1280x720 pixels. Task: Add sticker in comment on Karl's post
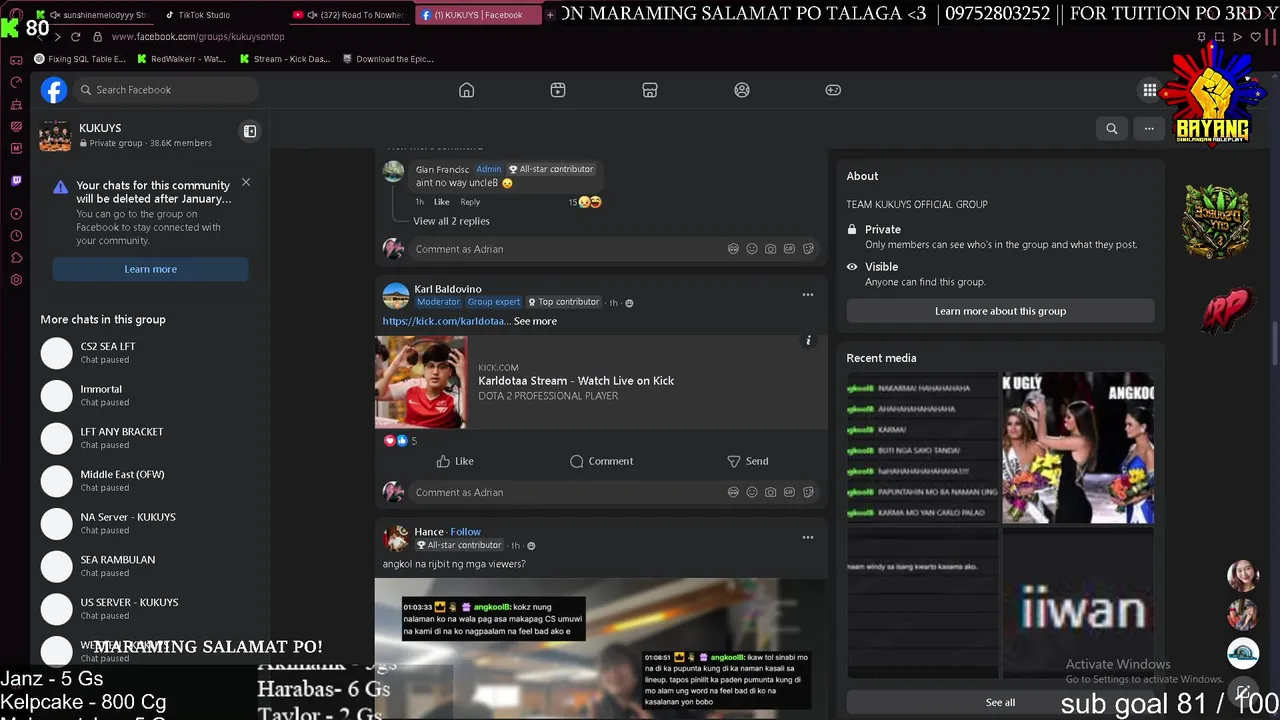808,492
